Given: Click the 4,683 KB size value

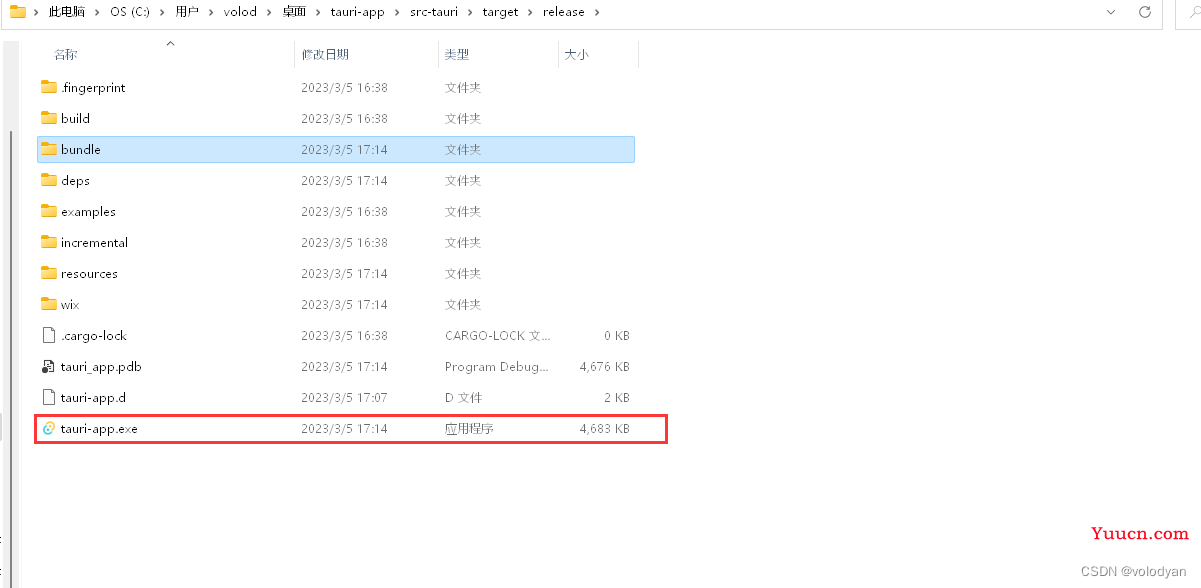Looking at the screenshot, I should (x=604, y=428).
